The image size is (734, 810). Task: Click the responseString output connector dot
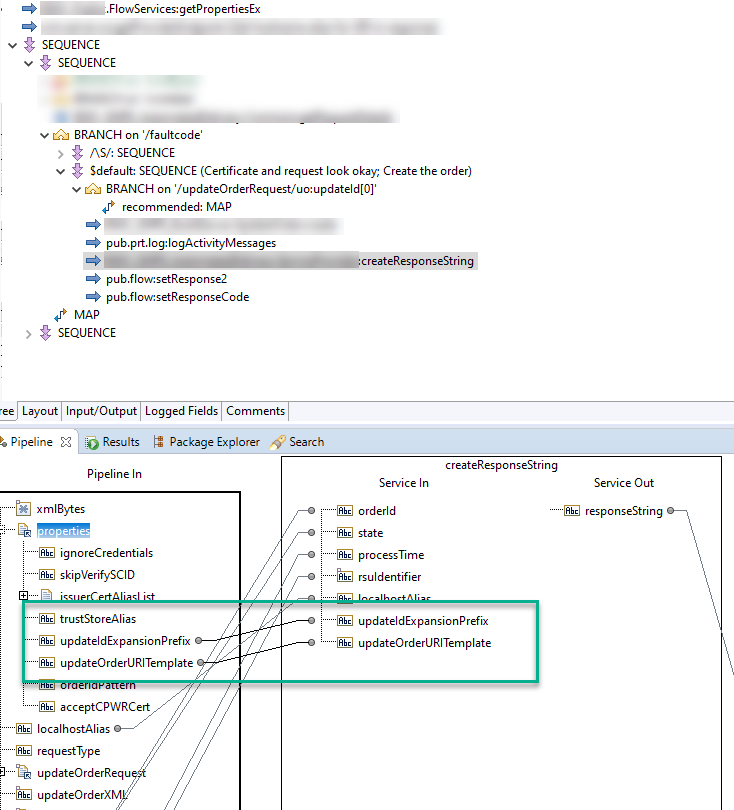pyautogui.click(x=670, y=511)
